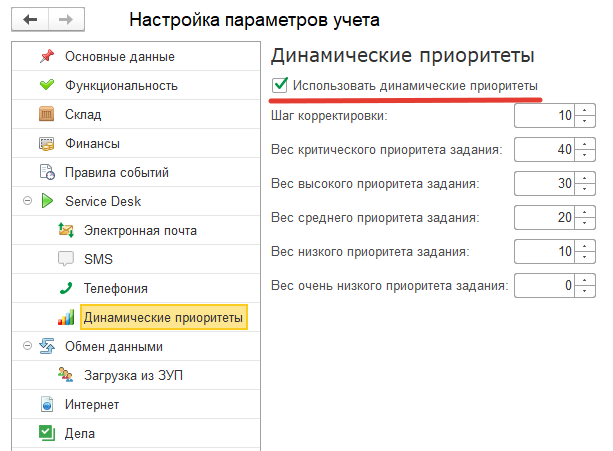Increase Шаг корректировки value

click(585, 110)
